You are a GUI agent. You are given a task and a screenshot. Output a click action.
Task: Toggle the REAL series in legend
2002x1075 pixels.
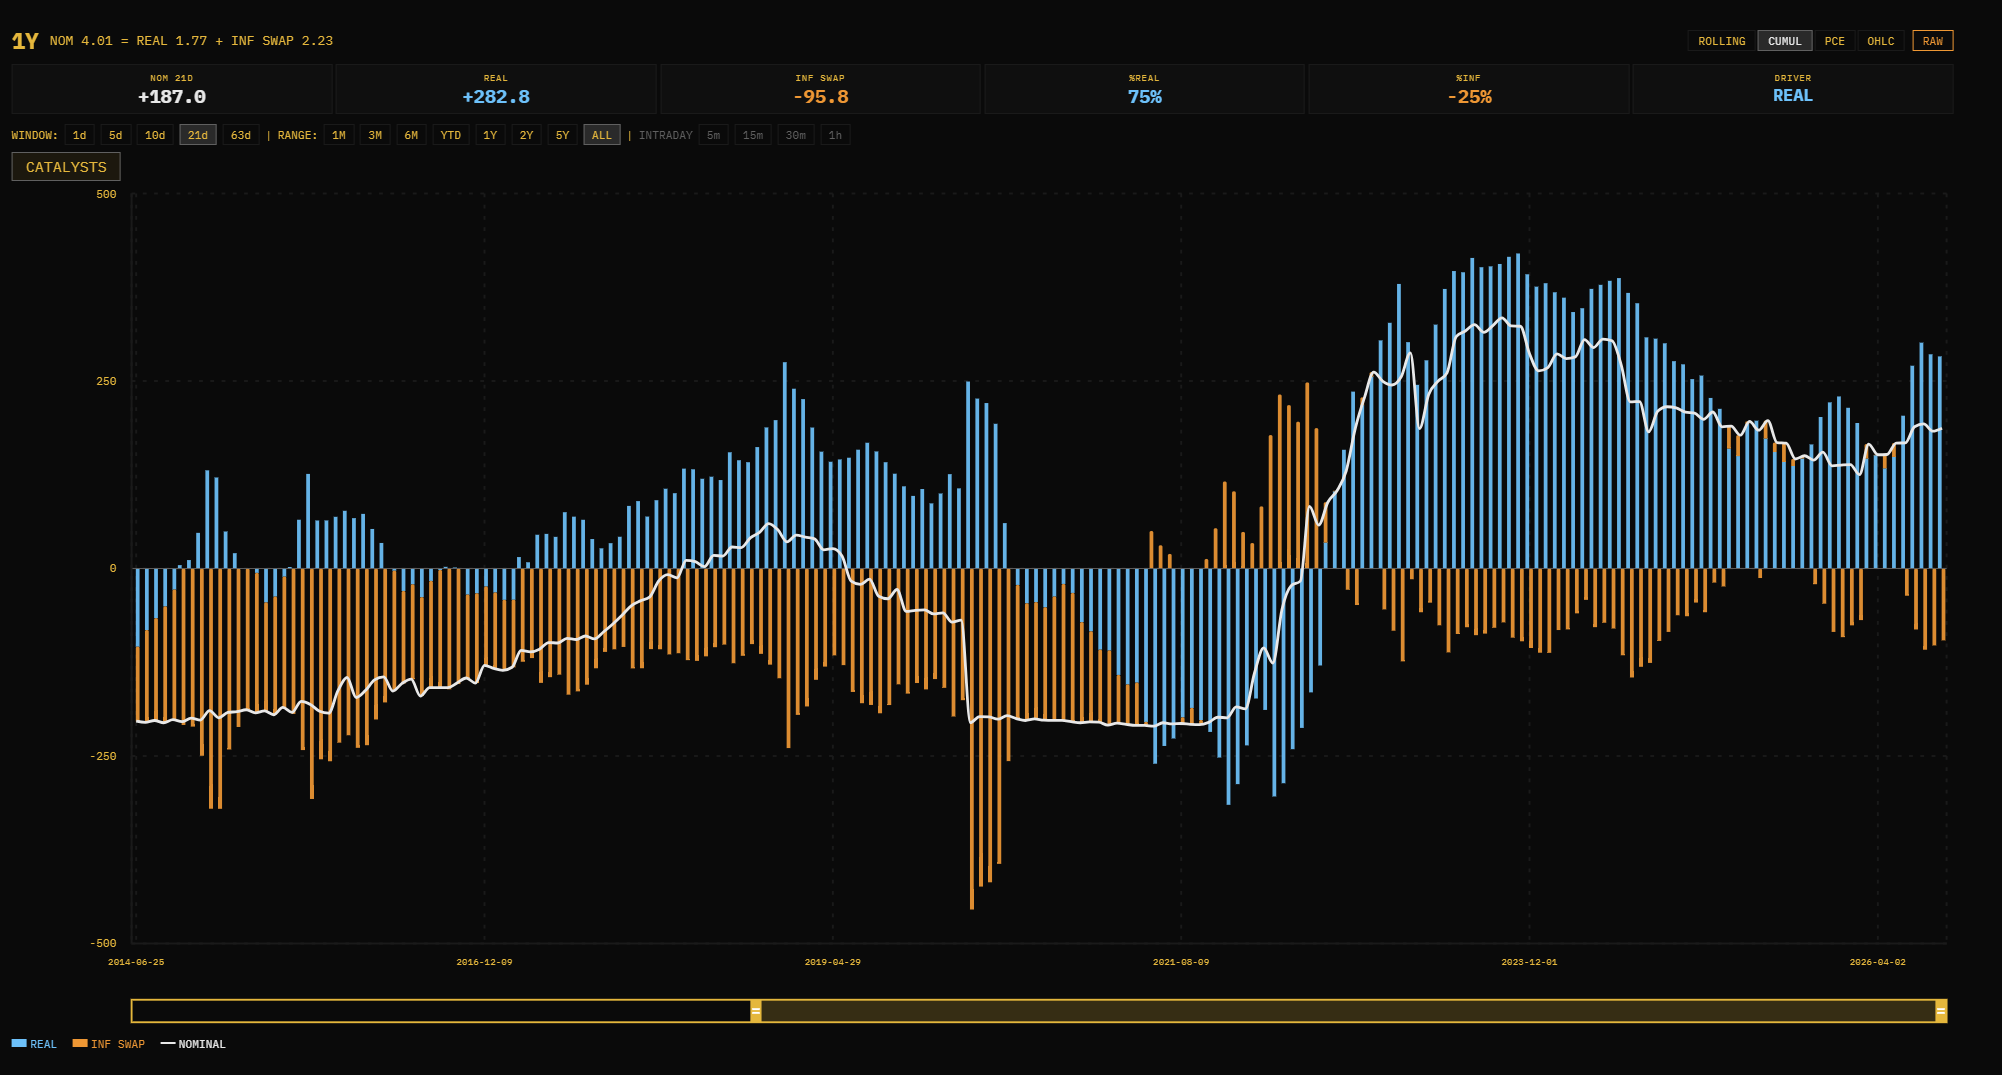pyautogui.click(x=34, y=1044)
